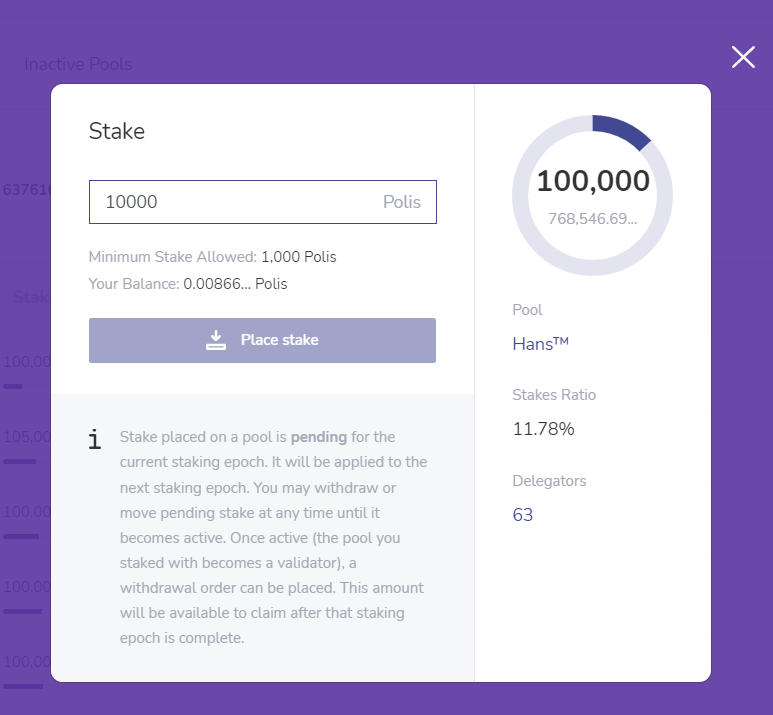Click the truncated 768,546.69... total
This screenshot has width=773, height=715.
tap(593, 218)
